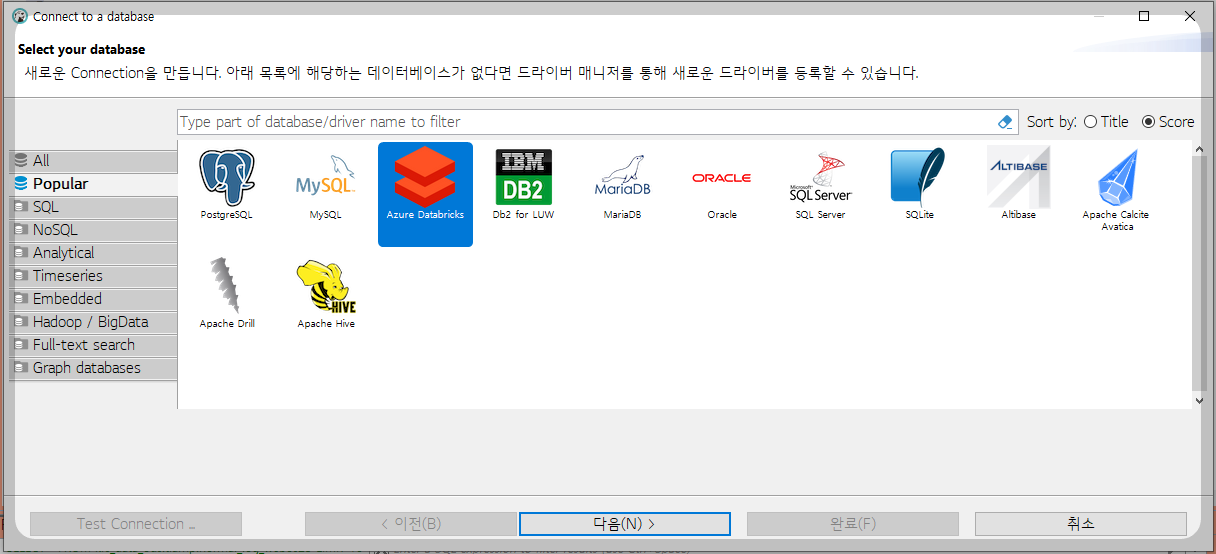
Task: Open the Analytical category
Action: [x=93, y=253]
